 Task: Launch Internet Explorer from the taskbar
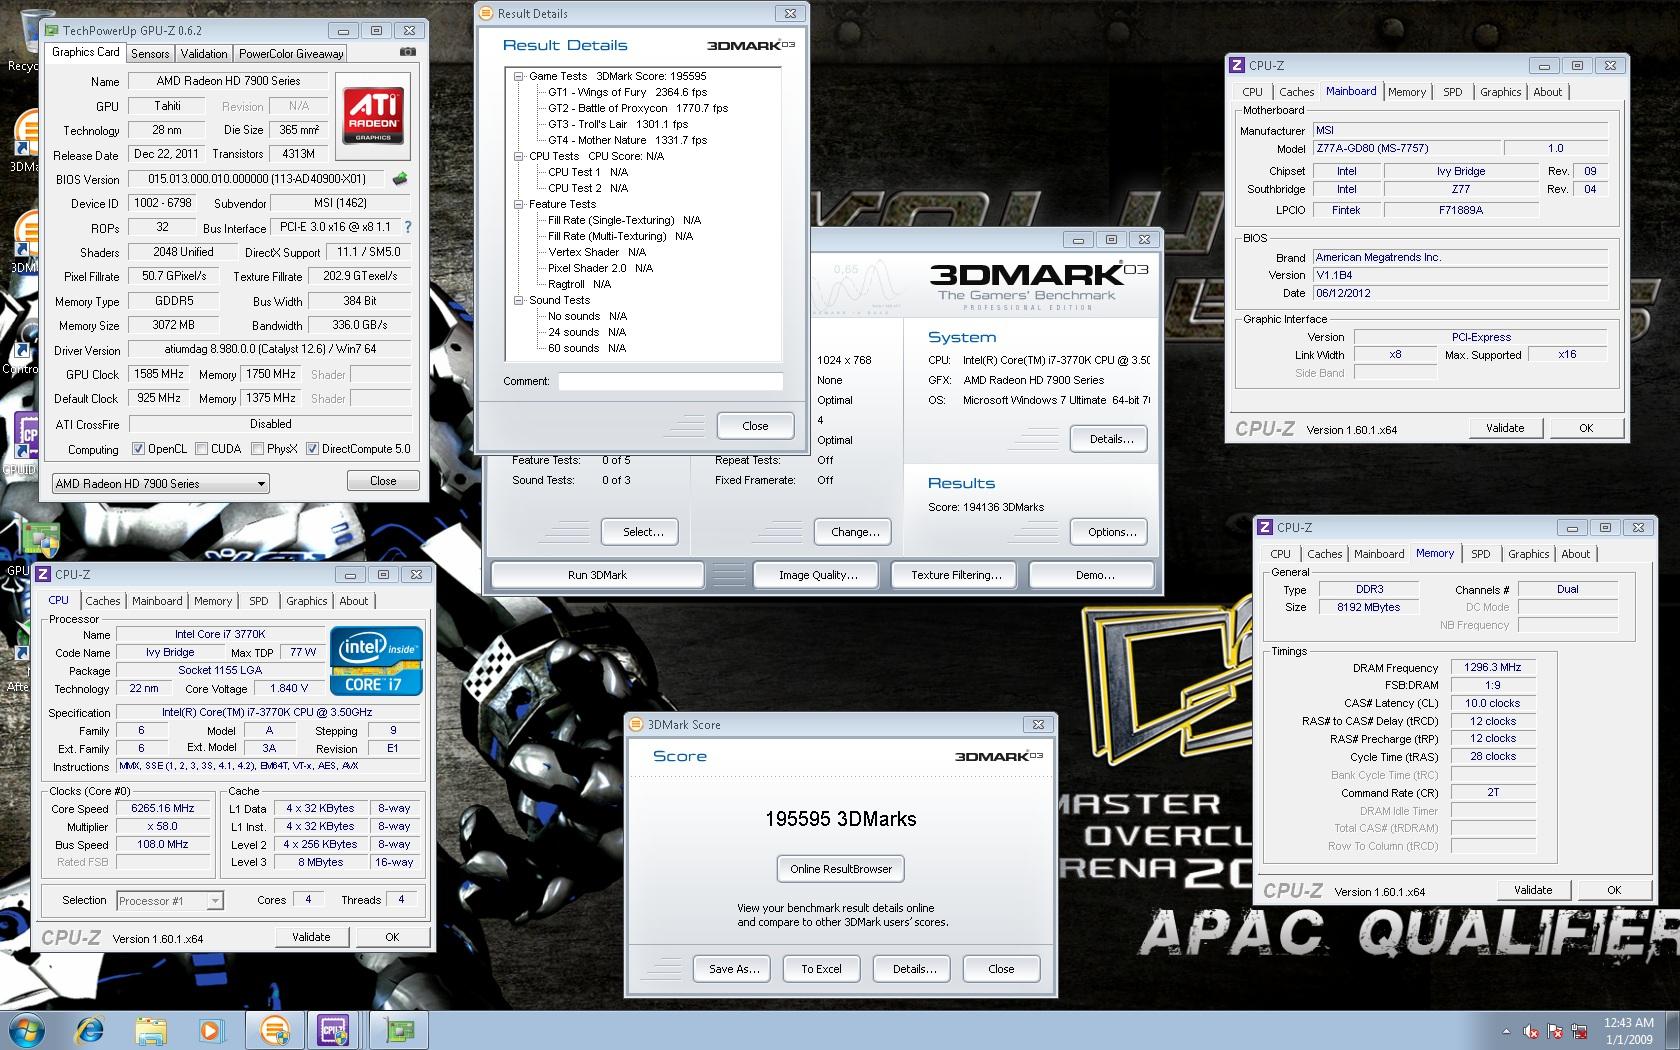coord(89,1029)
